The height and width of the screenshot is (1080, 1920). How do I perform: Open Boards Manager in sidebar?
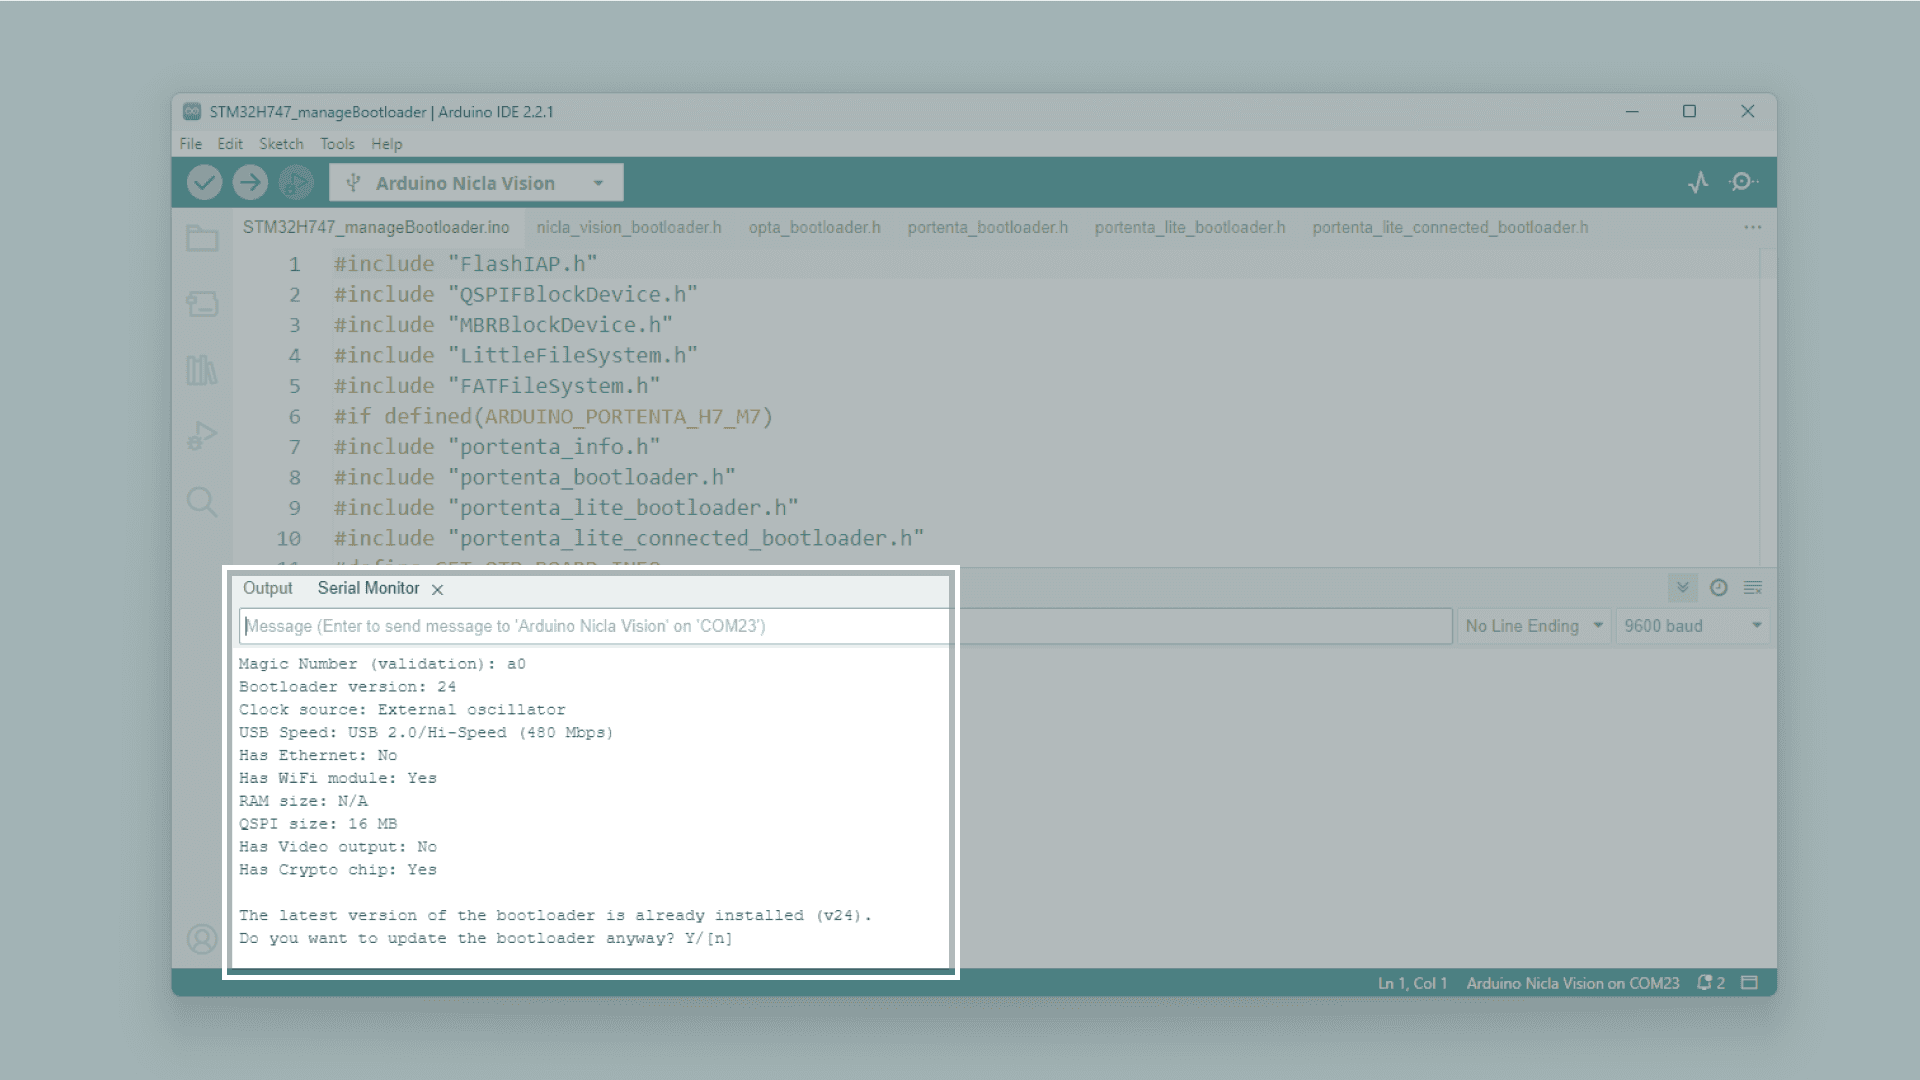tap(202, 304)
